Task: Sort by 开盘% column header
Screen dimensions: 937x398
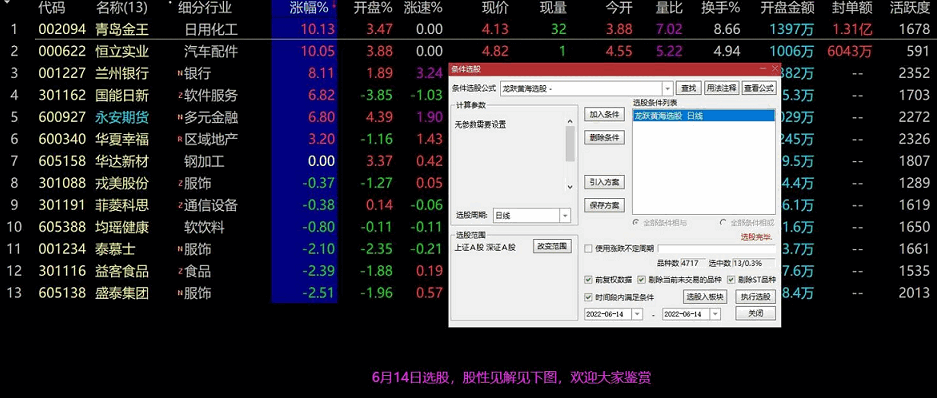Action: point(373,8)
